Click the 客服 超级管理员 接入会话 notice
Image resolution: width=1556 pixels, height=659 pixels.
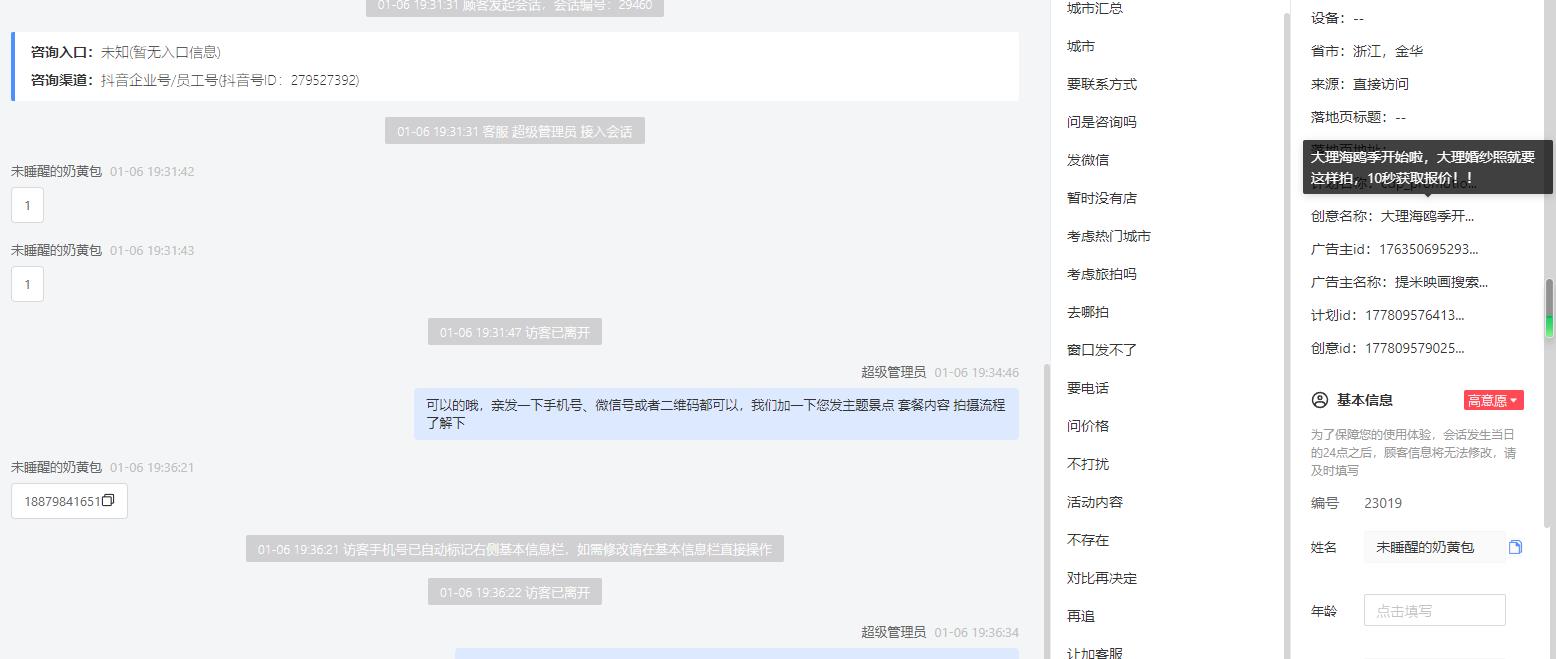pos(515,131)
